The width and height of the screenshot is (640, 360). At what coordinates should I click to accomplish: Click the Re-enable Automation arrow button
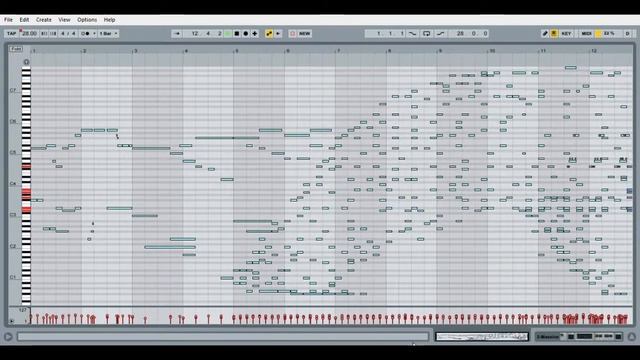278,33
